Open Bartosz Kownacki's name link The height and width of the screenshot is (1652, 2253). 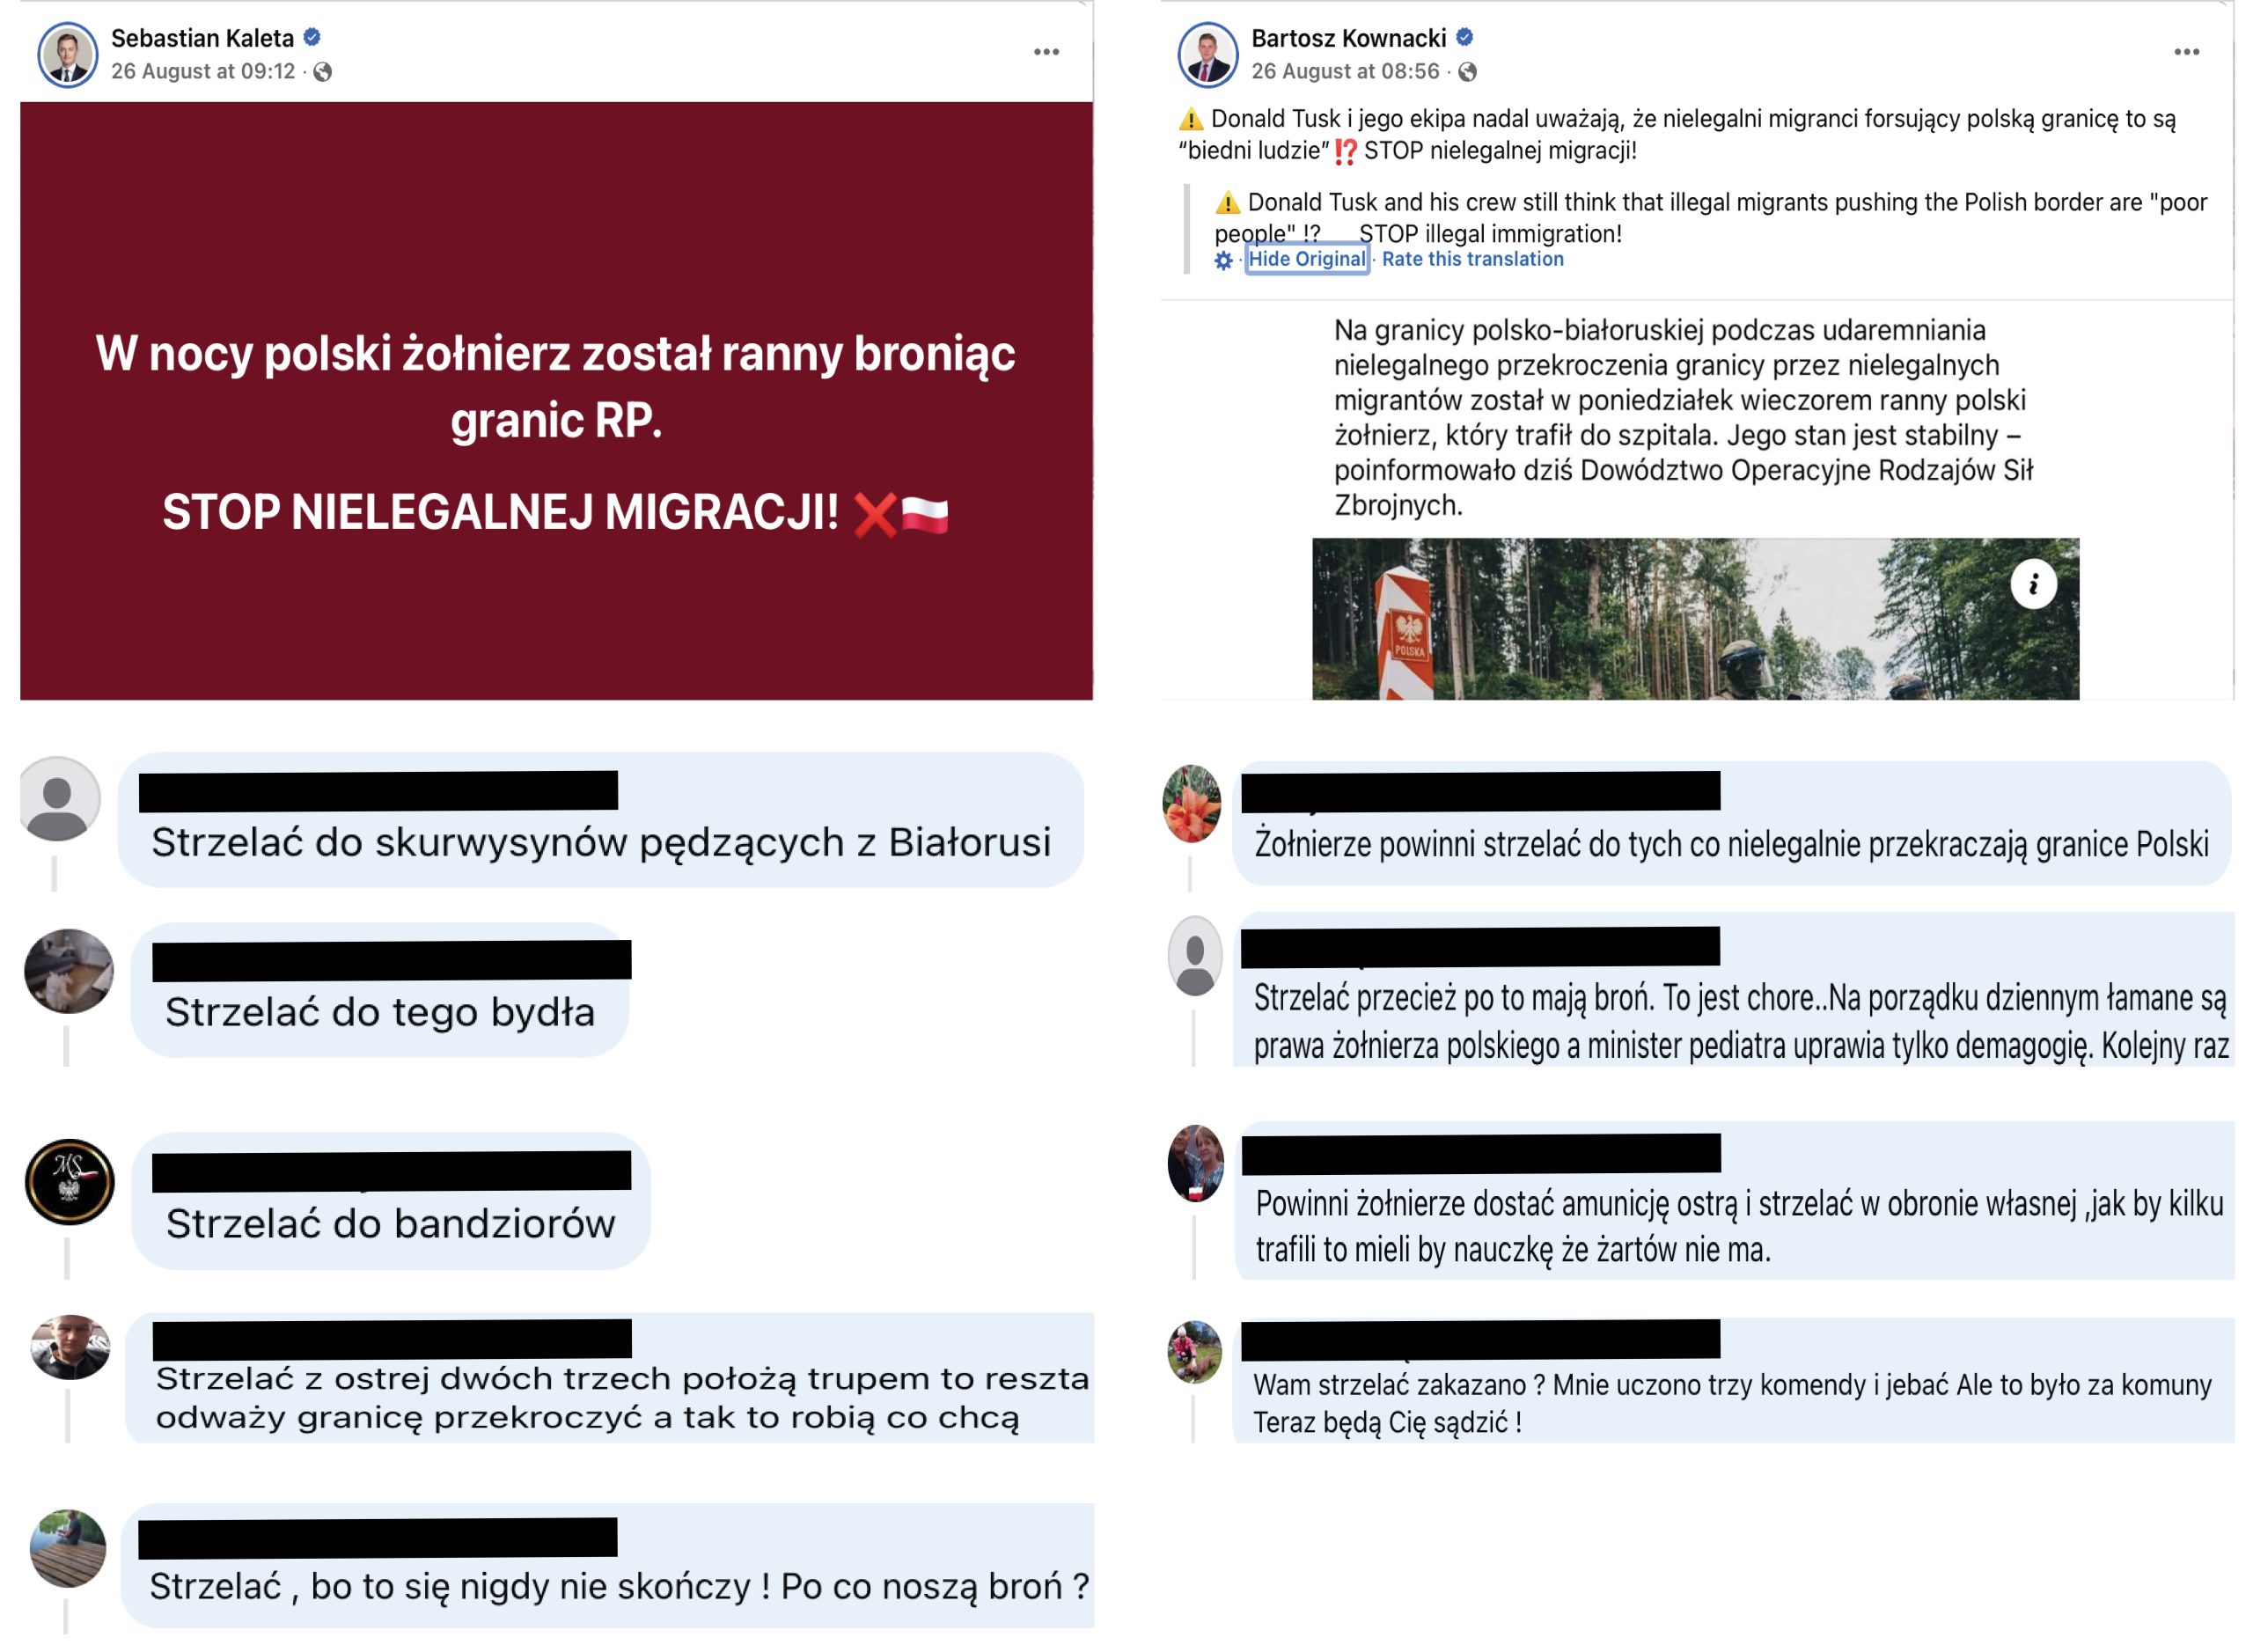click(x=1348, y=38)
